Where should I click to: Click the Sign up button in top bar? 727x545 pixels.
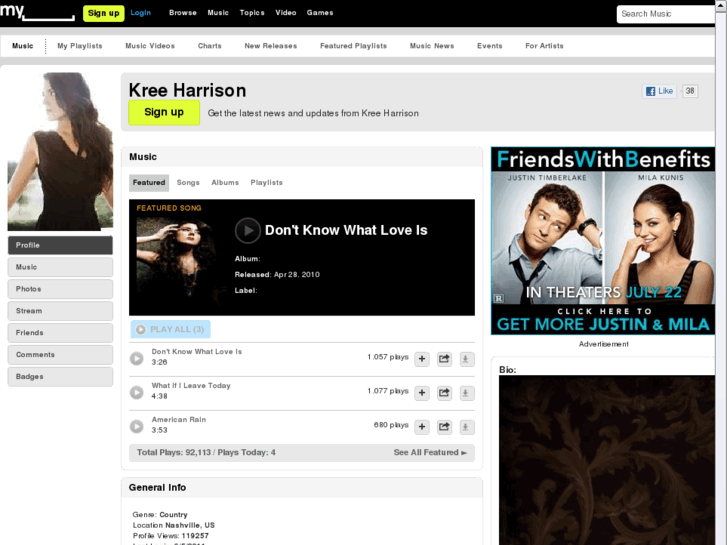point(103,13)
